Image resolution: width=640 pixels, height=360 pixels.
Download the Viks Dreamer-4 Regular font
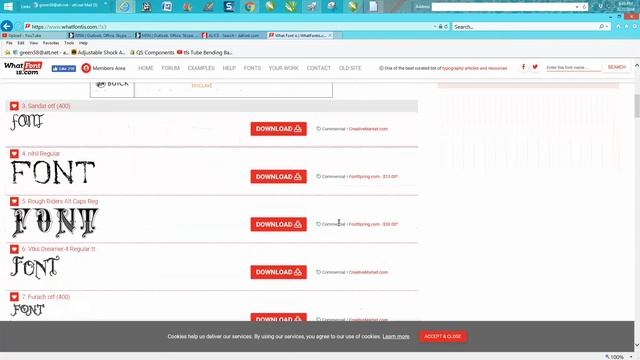pos(278,272)
